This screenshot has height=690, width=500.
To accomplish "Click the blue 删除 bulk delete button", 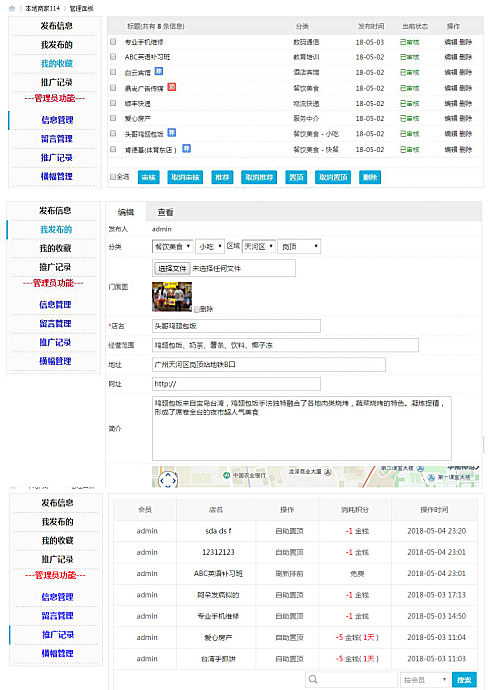I will pyautogui.click(x=370, y=177).
